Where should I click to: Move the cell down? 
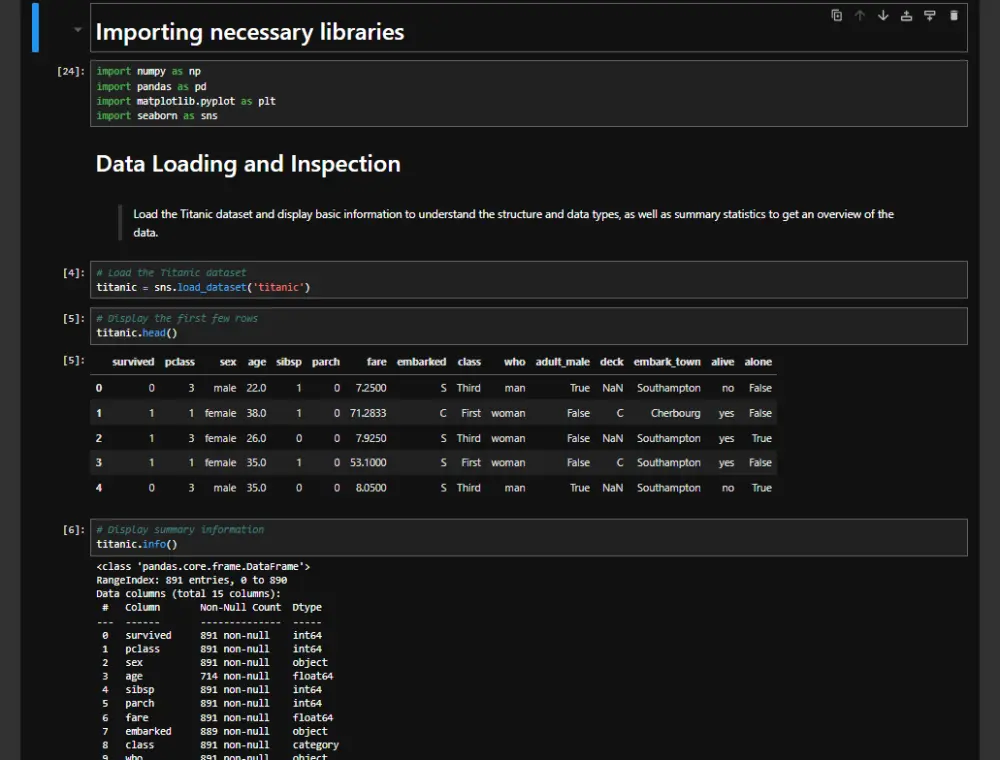883,15
